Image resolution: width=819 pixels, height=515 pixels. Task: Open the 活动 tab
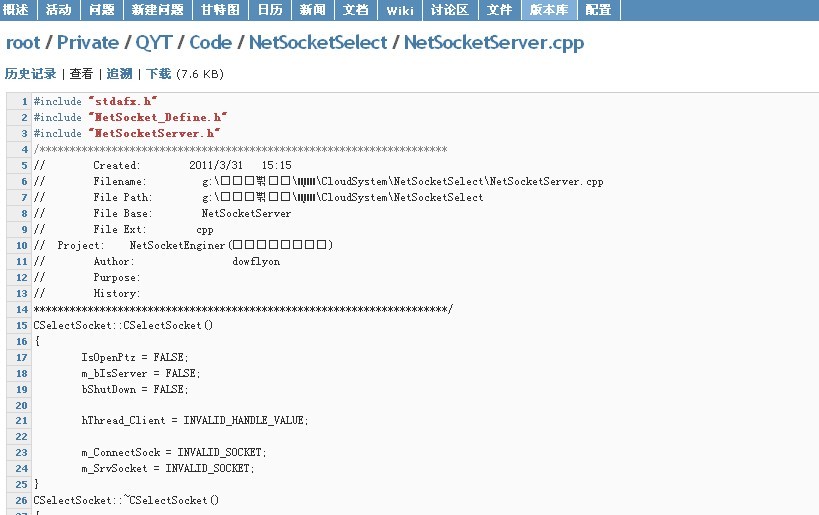tap(58, 10)
